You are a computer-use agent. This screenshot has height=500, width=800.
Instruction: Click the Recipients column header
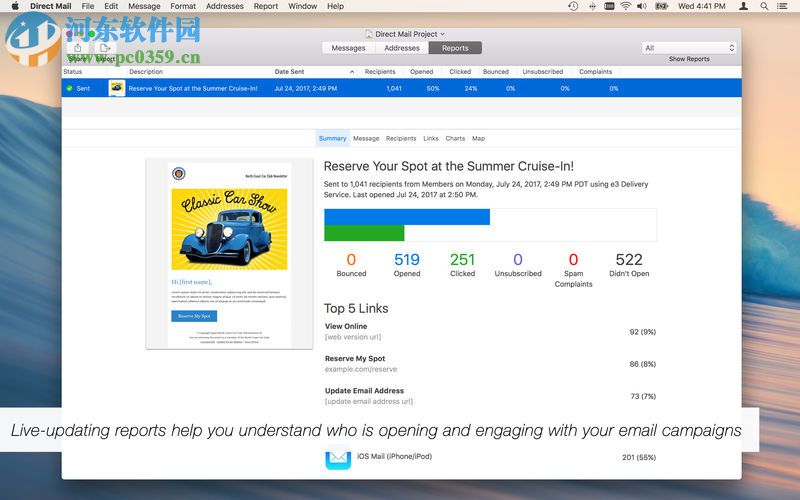tap(380, 72)
